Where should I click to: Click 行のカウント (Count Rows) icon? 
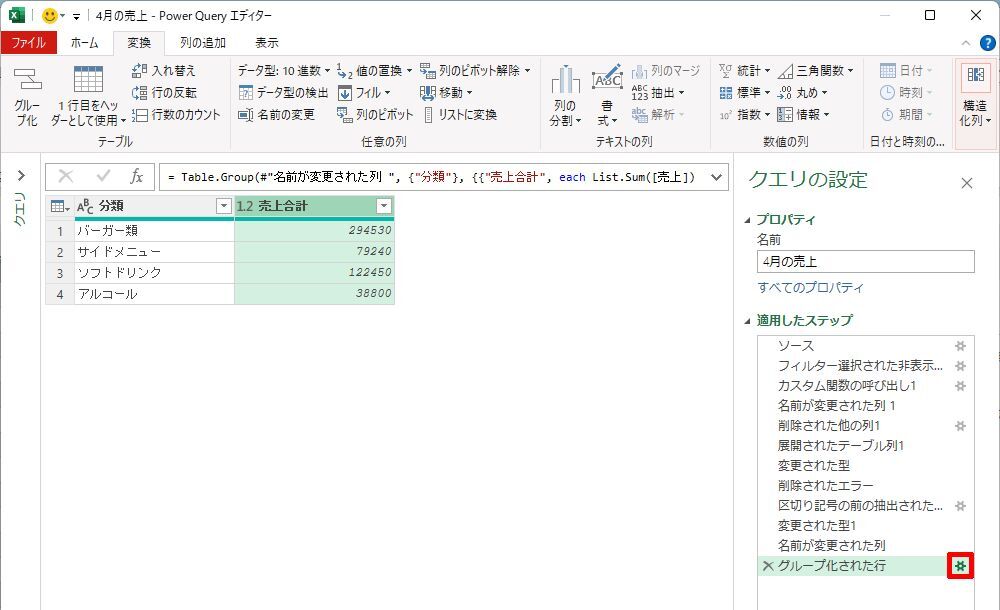pyautogui.click(x=140, y=115)
